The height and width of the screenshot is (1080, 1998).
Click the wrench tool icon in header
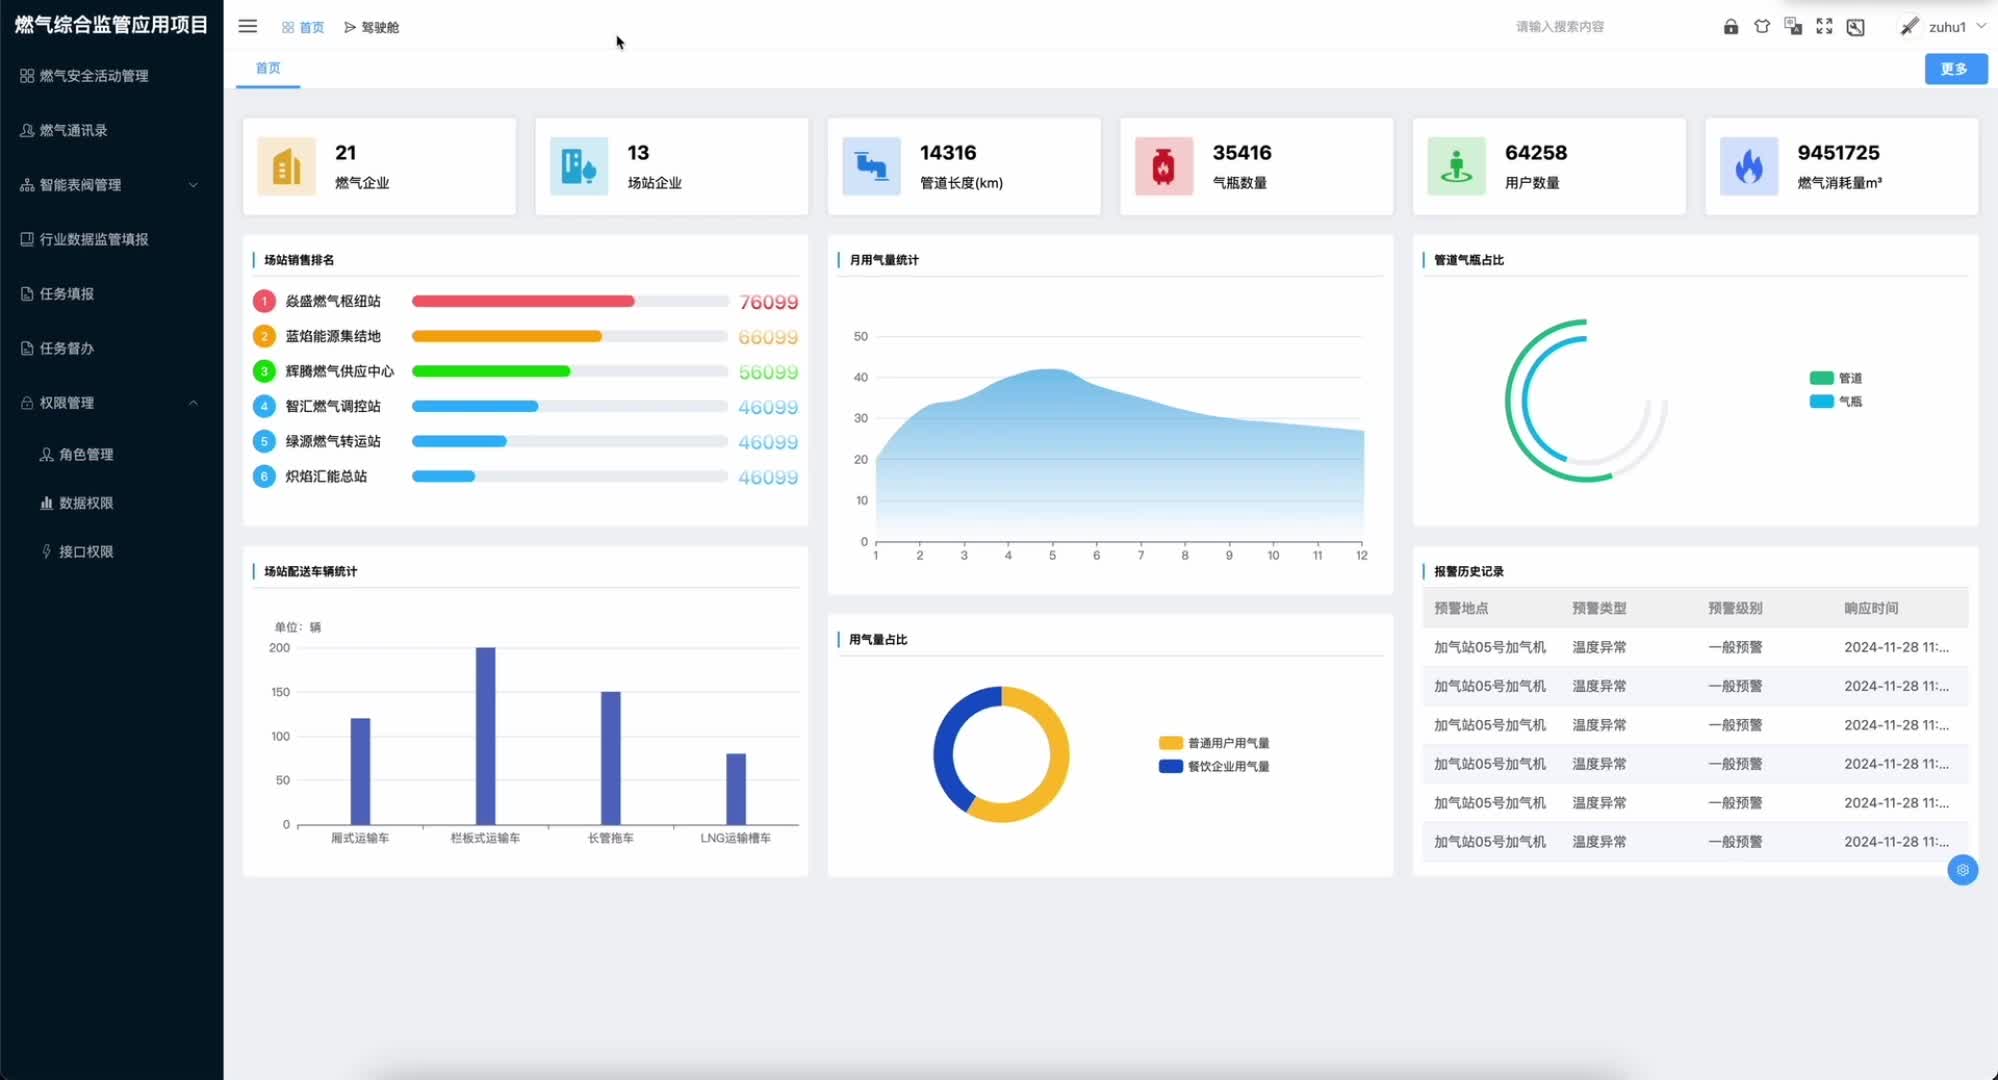[1855, 27]
